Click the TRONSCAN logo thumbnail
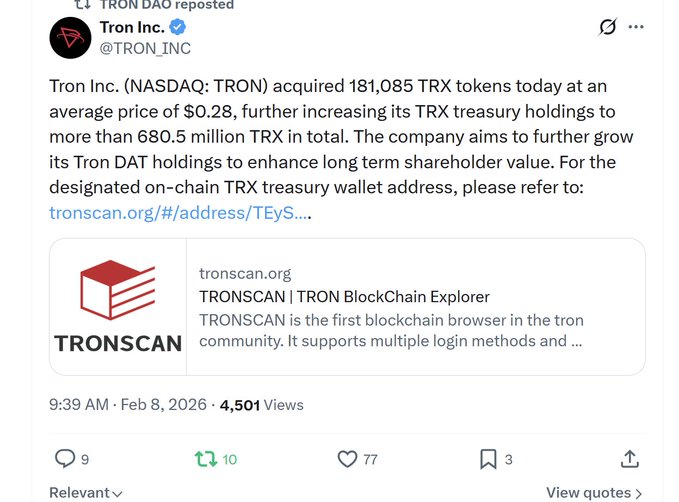This screenshot has width=679, height=502. point(118,307)
